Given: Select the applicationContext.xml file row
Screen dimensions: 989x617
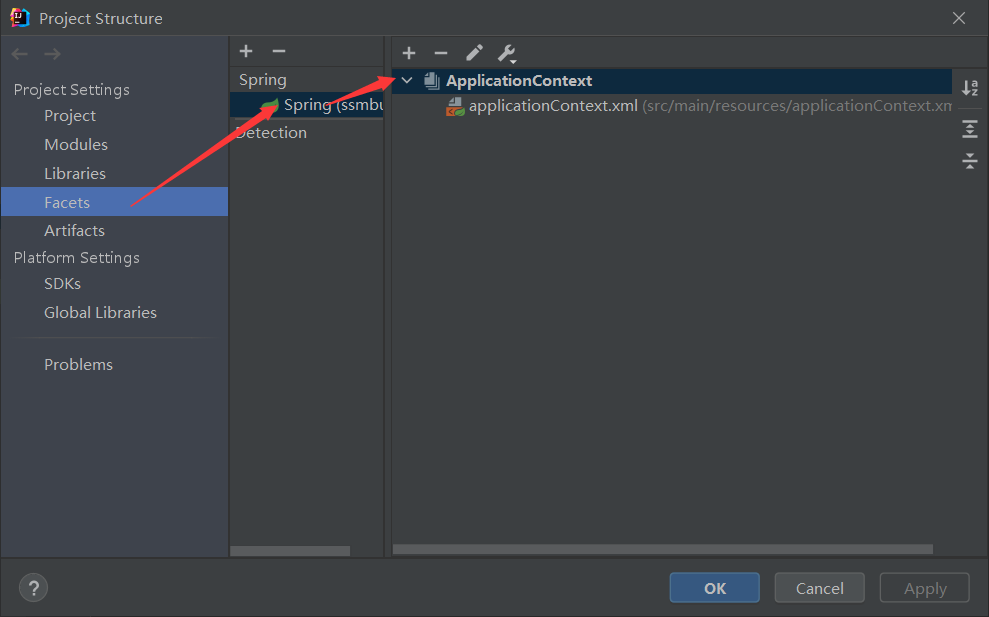Looking at the screenshot, I should 672,106.
